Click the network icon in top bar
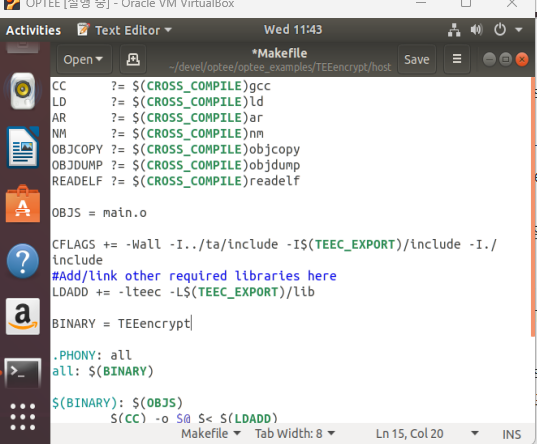 pyautogui.click(x=454, y=30)
